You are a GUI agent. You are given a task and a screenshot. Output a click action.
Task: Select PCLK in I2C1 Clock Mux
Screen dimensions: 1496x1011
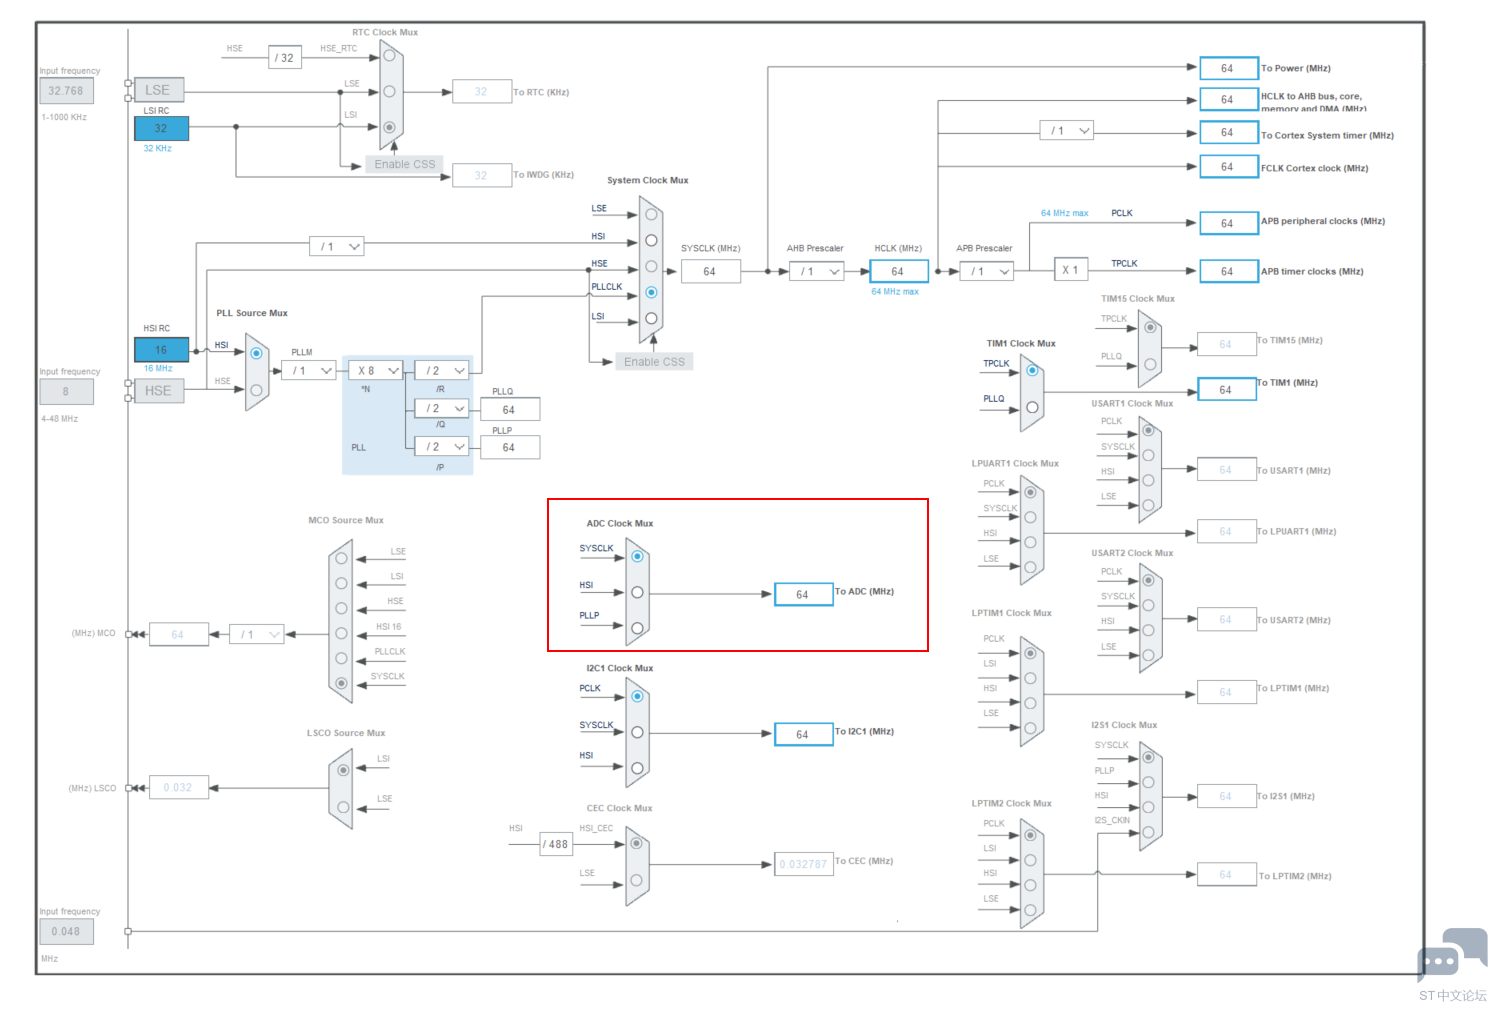(637, 696)
